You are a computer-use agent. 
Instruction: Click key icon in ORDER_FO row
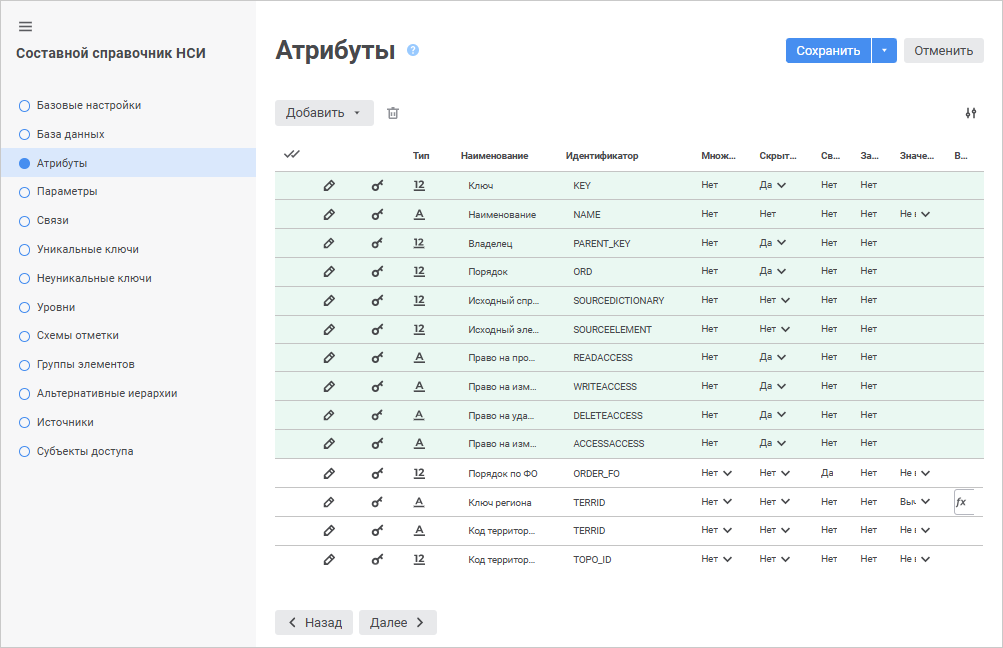[x=378, y=473]
